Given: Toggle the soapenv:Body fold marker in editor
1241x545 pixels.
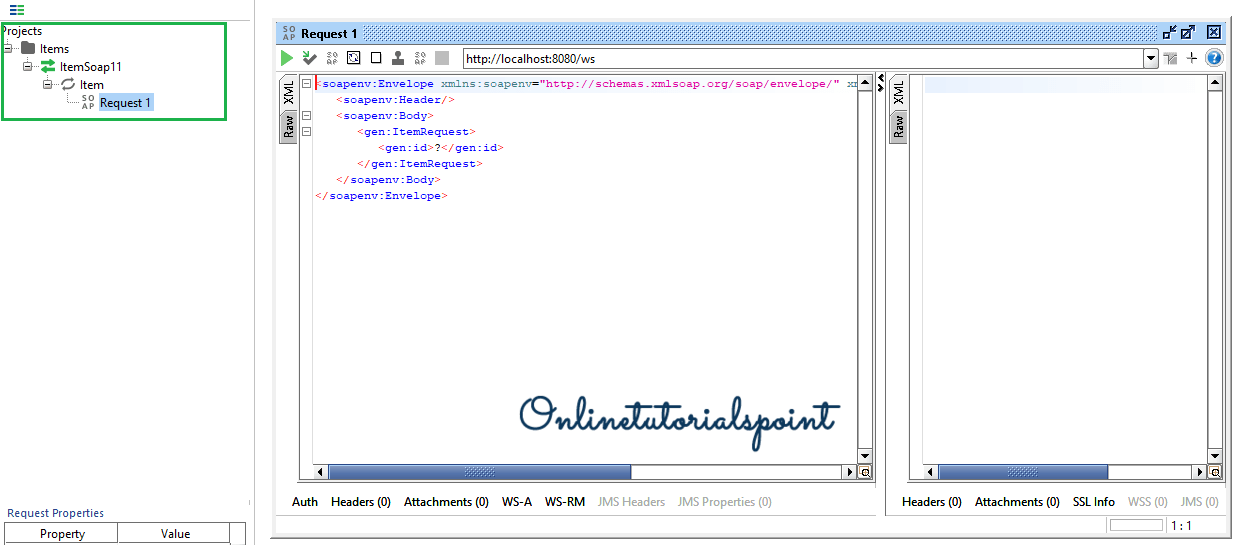Looking at the screenshot, I should click(x=306, y=116).
